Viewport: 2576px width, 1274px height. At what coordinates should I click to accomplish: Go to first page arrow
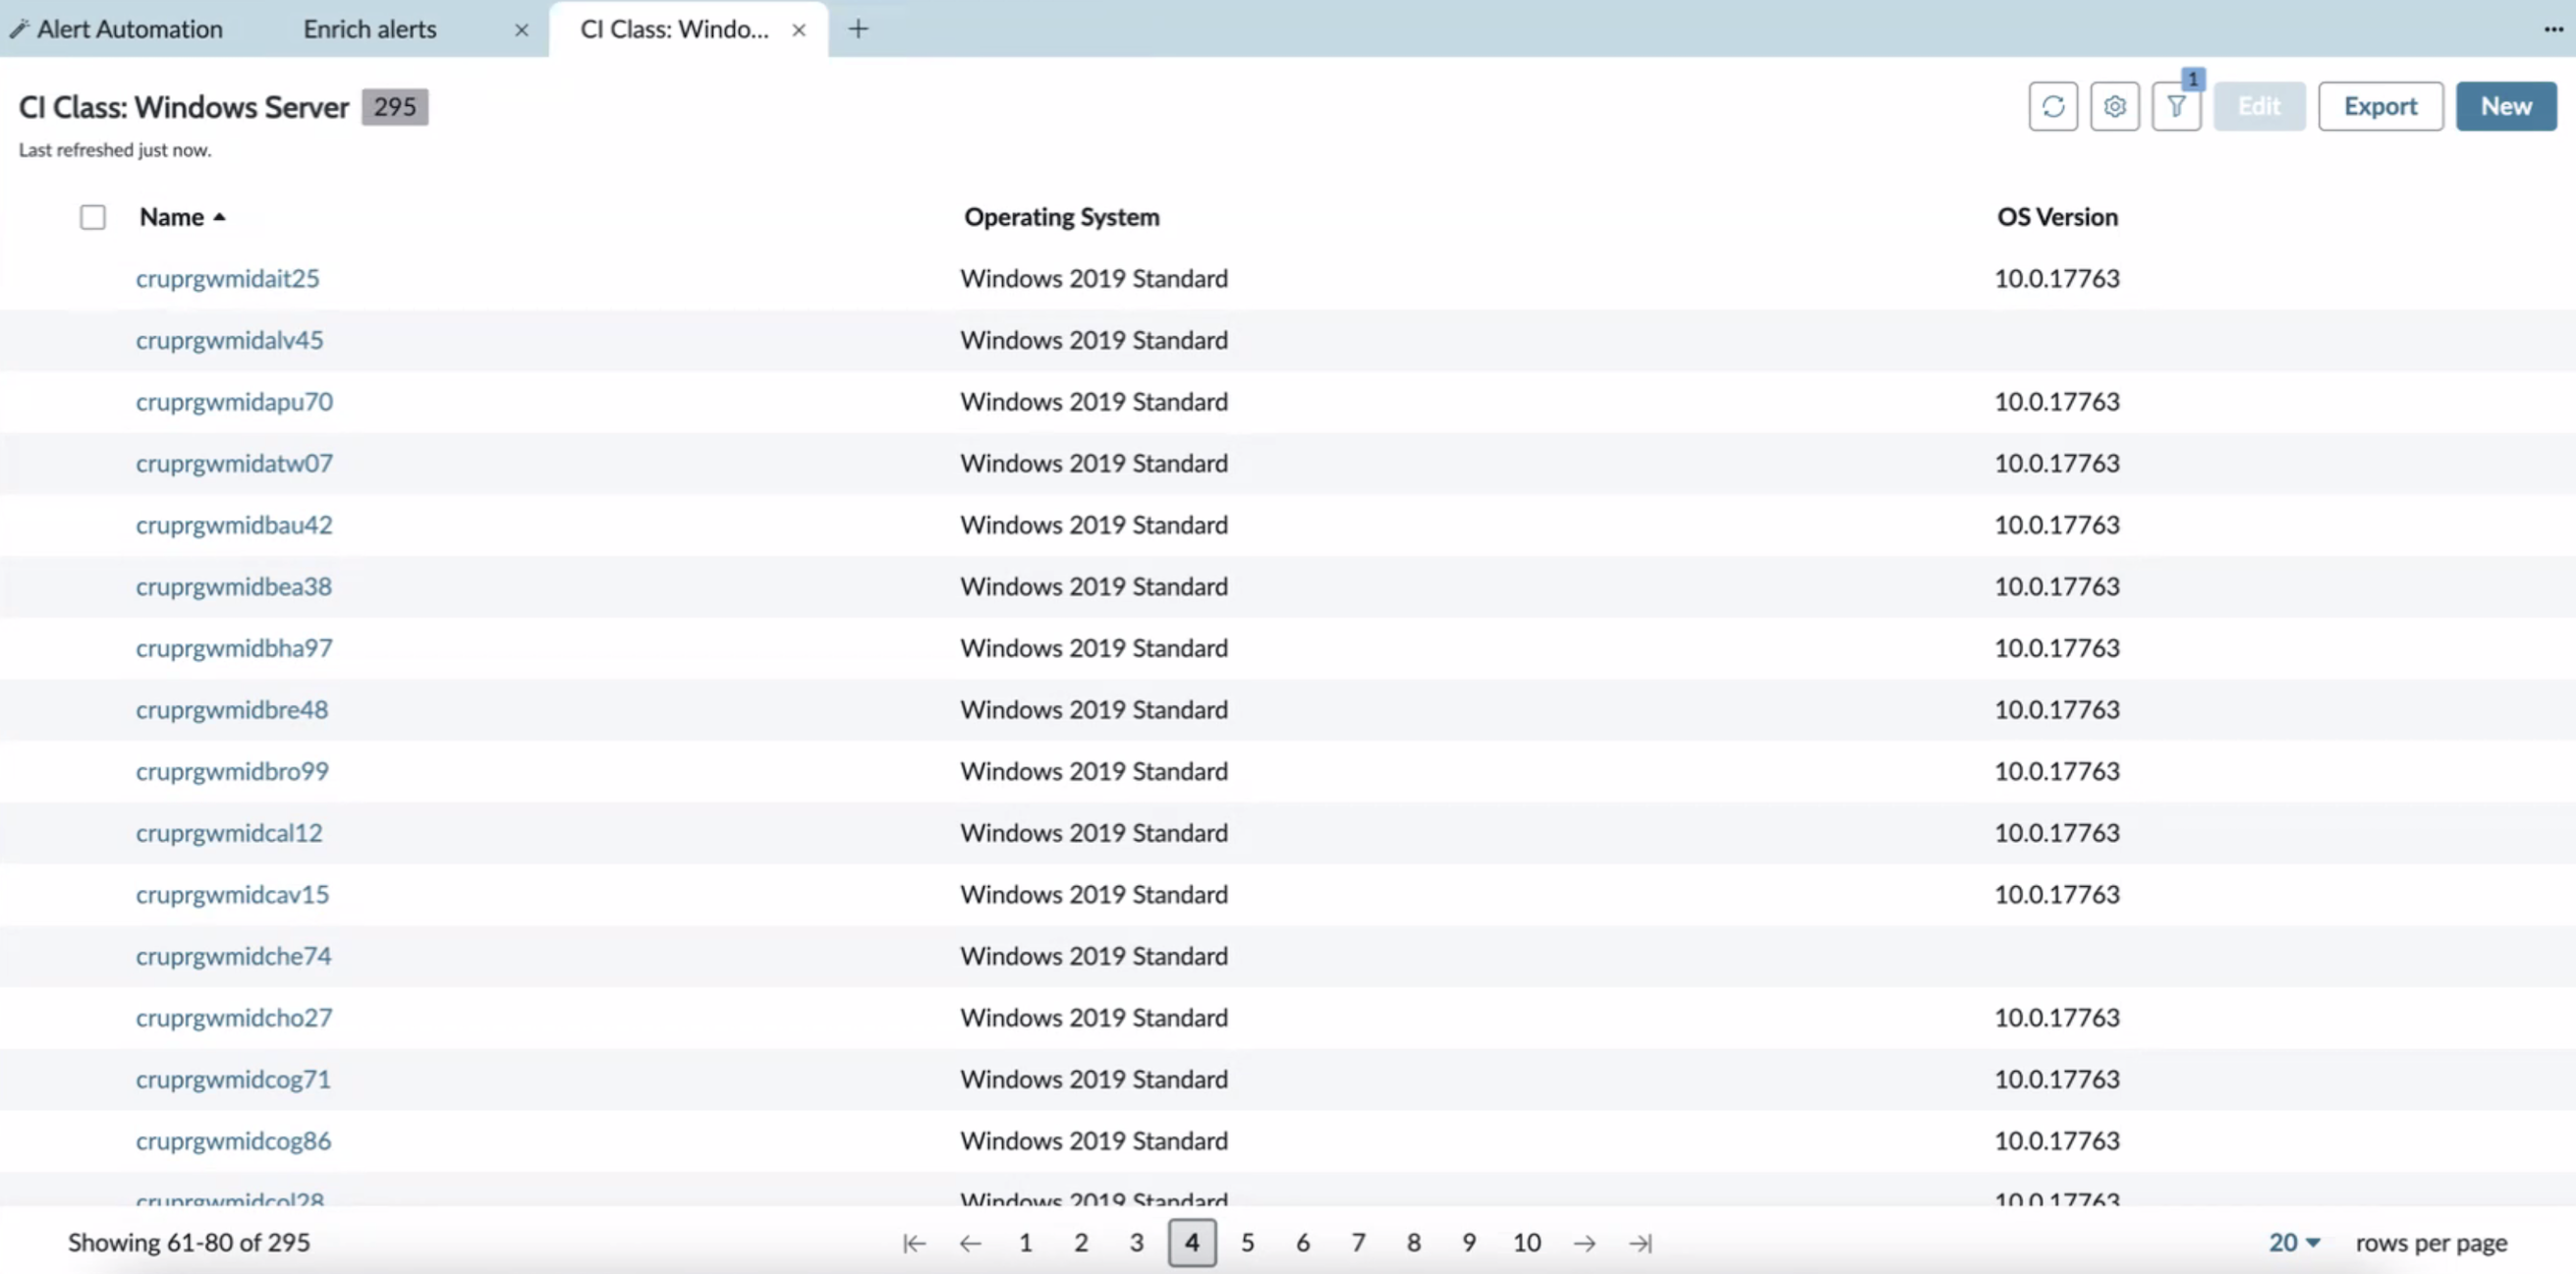(914, 1243)
